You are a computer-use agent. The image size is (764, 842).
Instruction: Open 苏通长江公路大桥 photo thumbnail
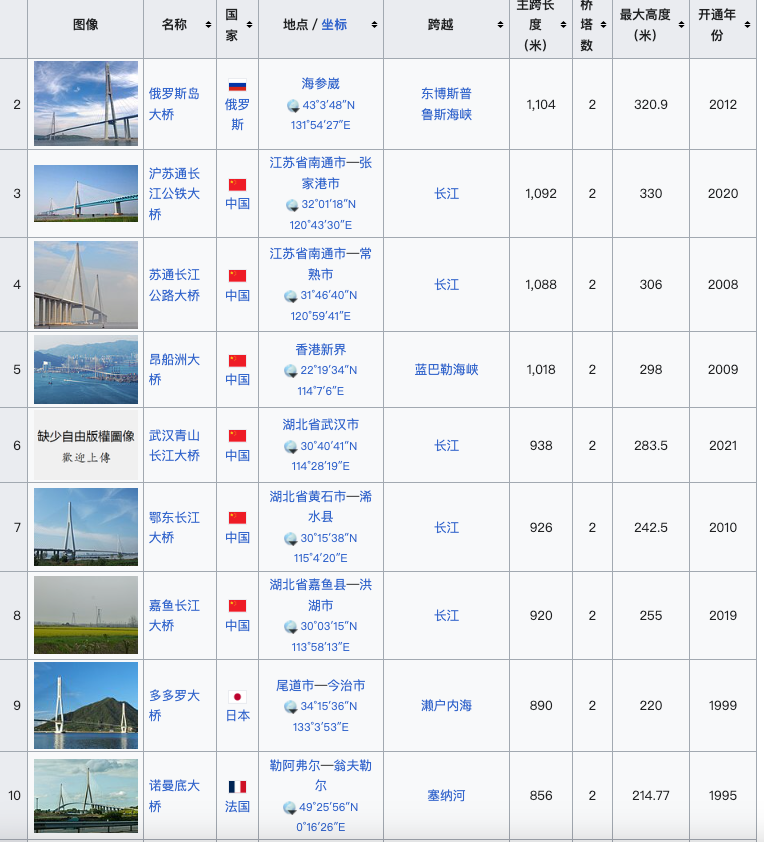click(86, 285)
